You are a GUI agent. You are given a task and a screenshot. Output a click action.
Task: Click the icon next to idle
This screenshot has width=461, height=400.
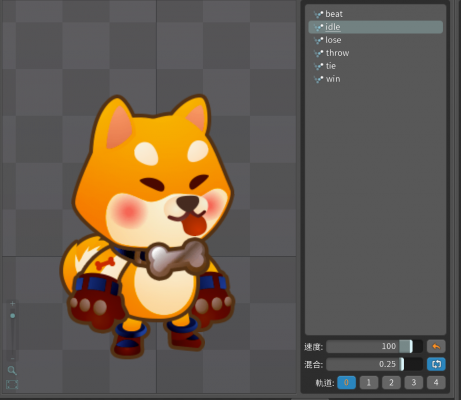point(319,27)
